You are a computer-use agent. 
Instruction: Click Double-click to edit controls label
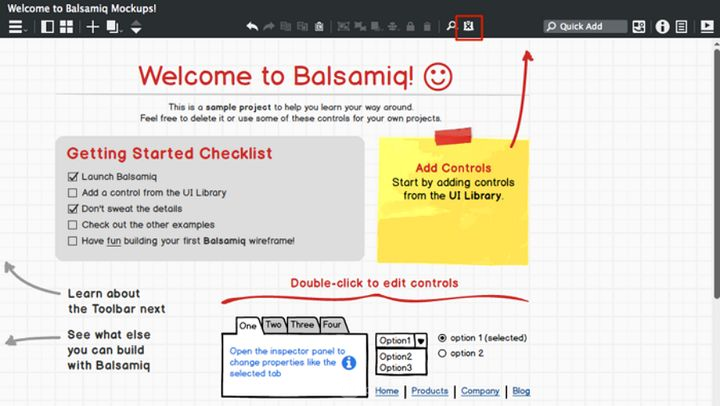[x=374, y=283]
